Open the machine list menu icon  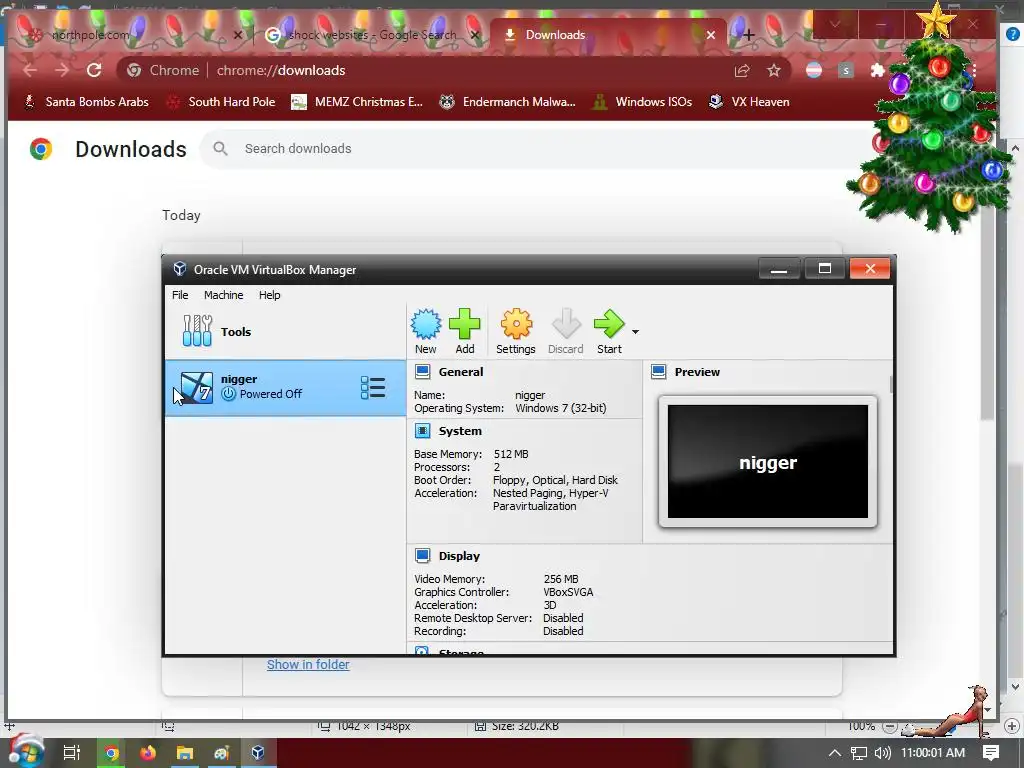pyautogui.click(x=373, y=388)
